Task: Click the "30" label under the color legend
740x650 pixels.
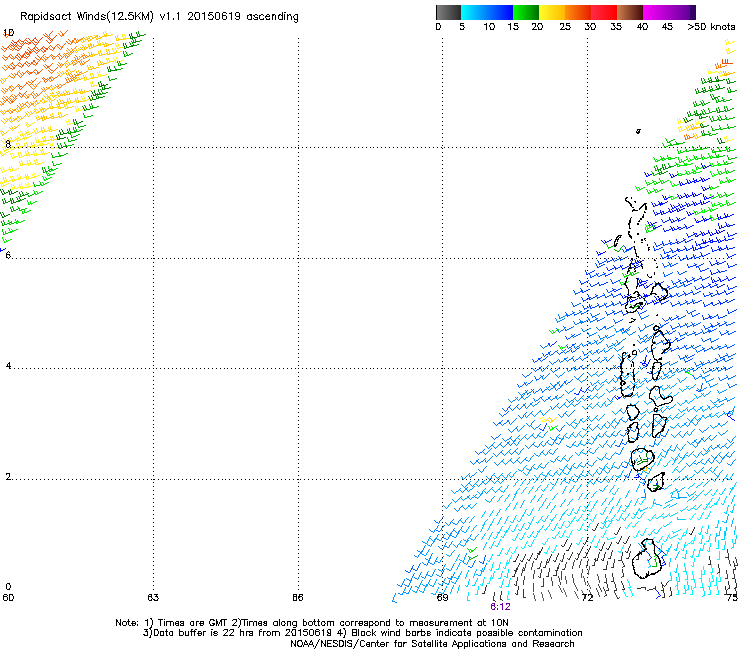Action: pyautogui.click(x=590, y=27)
